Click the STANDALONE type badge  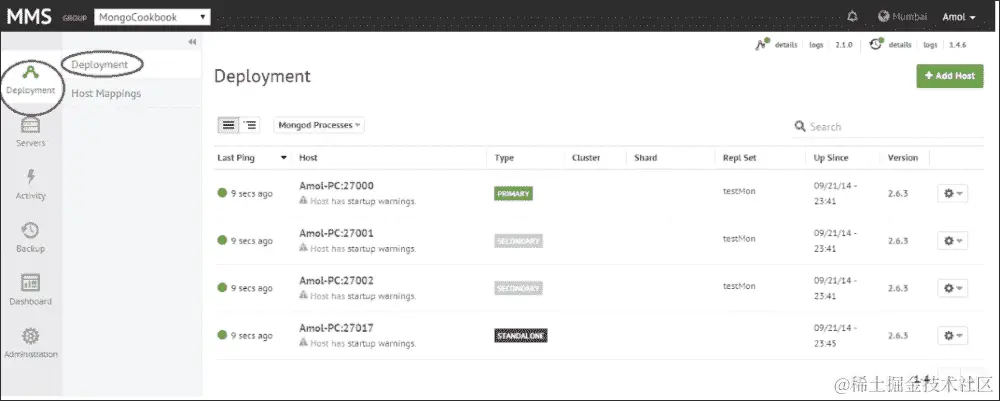[520, 335]
